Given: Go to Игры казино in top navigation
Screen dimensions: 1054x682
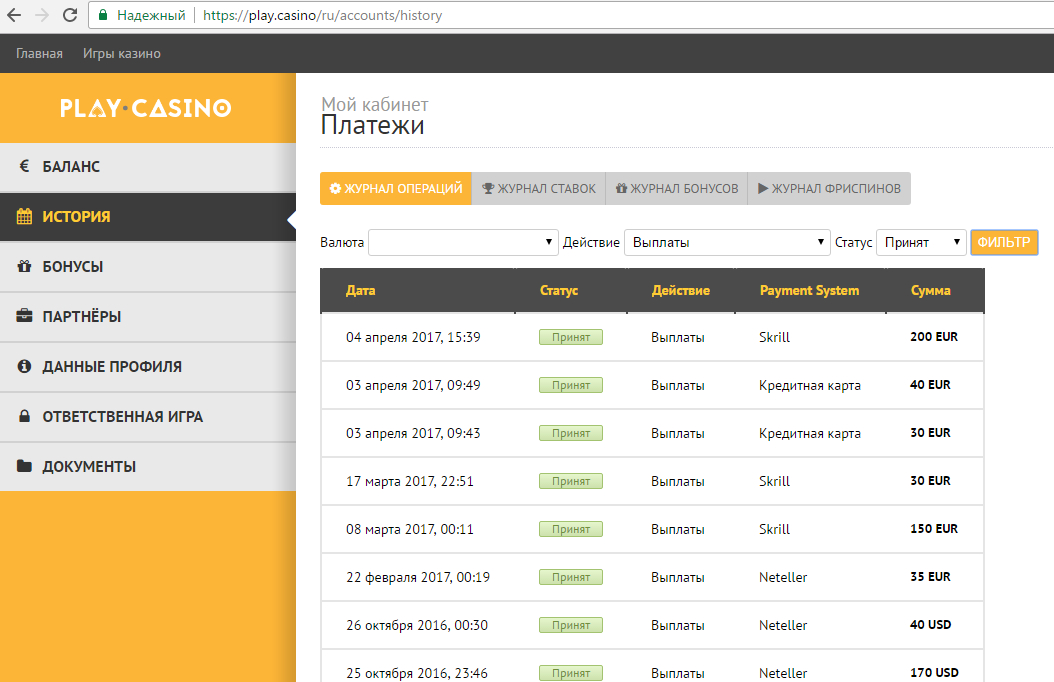Looking at the screenshot, I should pos(121,54).
